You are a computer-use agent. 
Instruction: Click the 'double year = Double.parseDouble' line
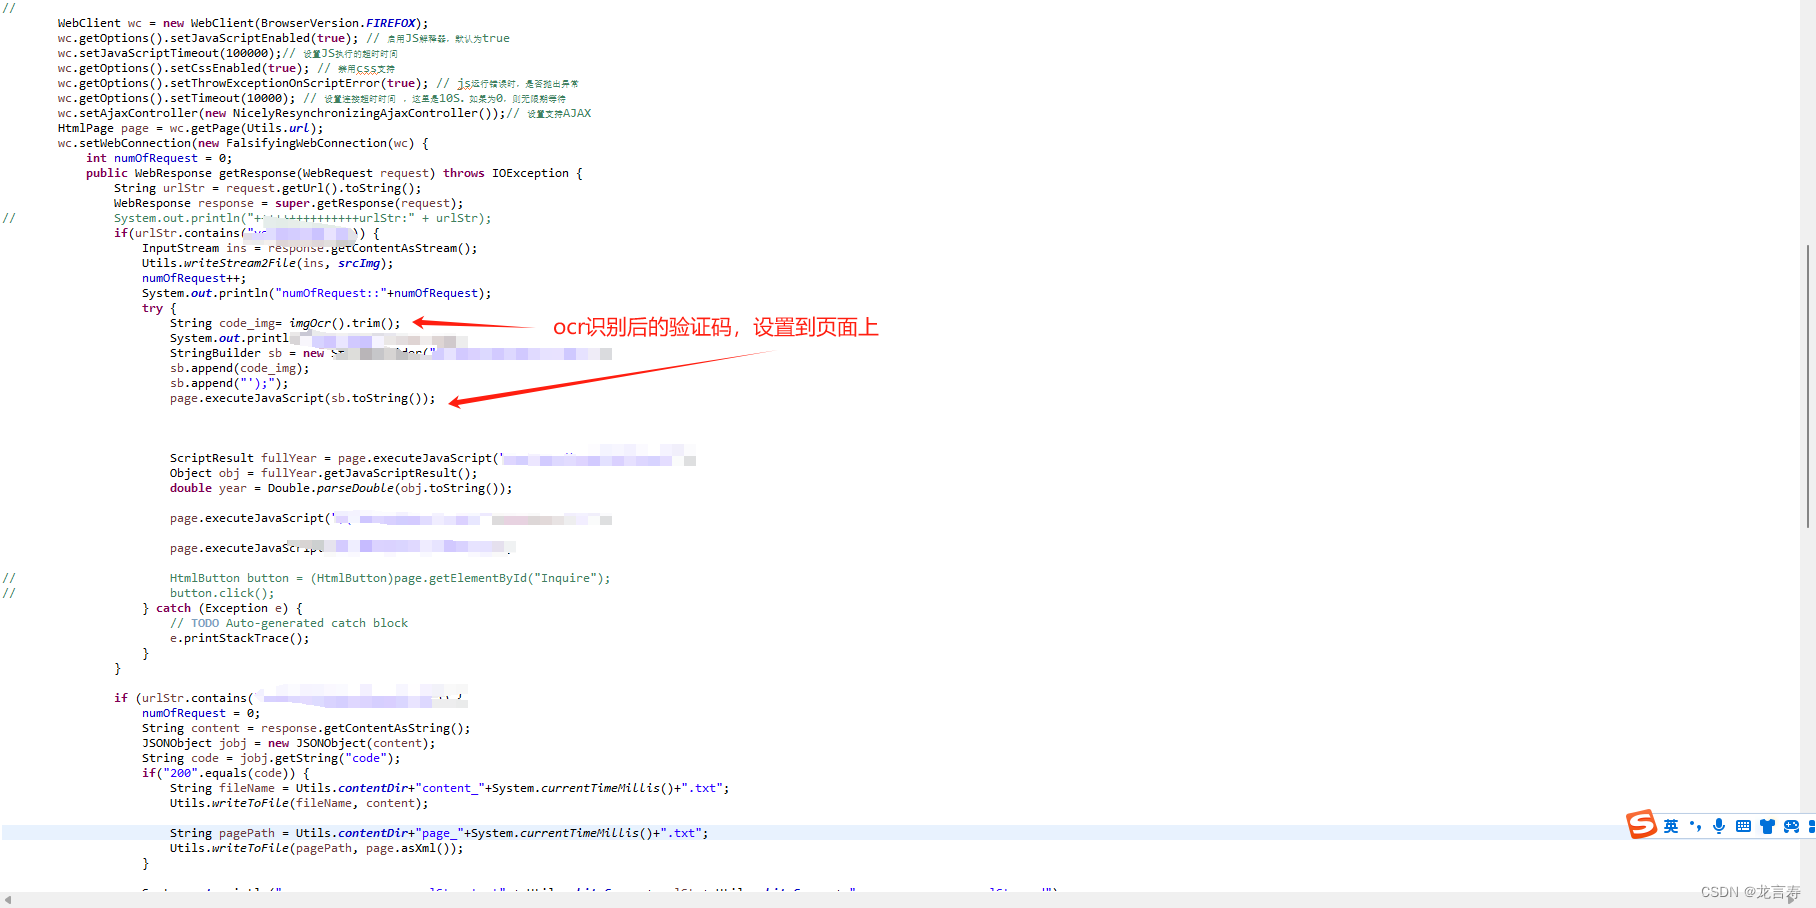click(x=341, y=488)
